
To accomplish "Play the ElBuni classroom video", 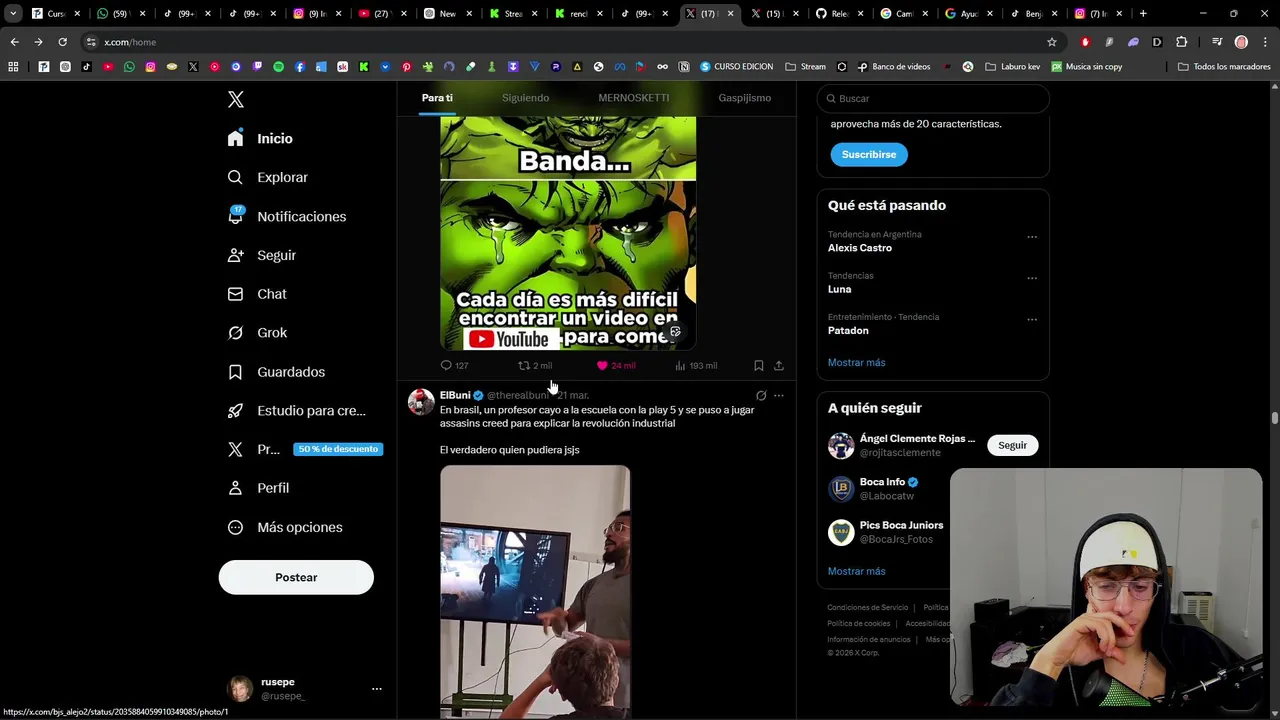I will pyautogui.click(x=535, y=592).
